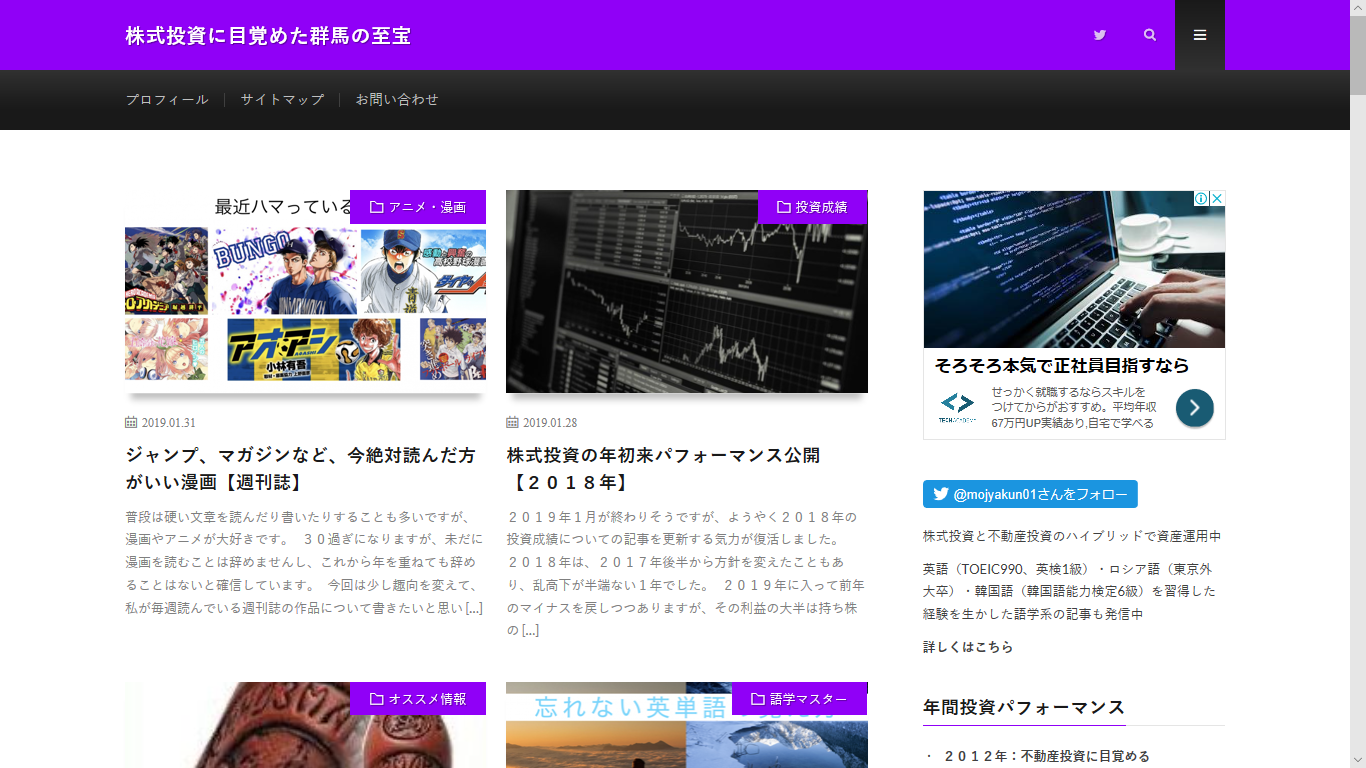
Task: Open the hamburger menu icon
Action: 1200,35
